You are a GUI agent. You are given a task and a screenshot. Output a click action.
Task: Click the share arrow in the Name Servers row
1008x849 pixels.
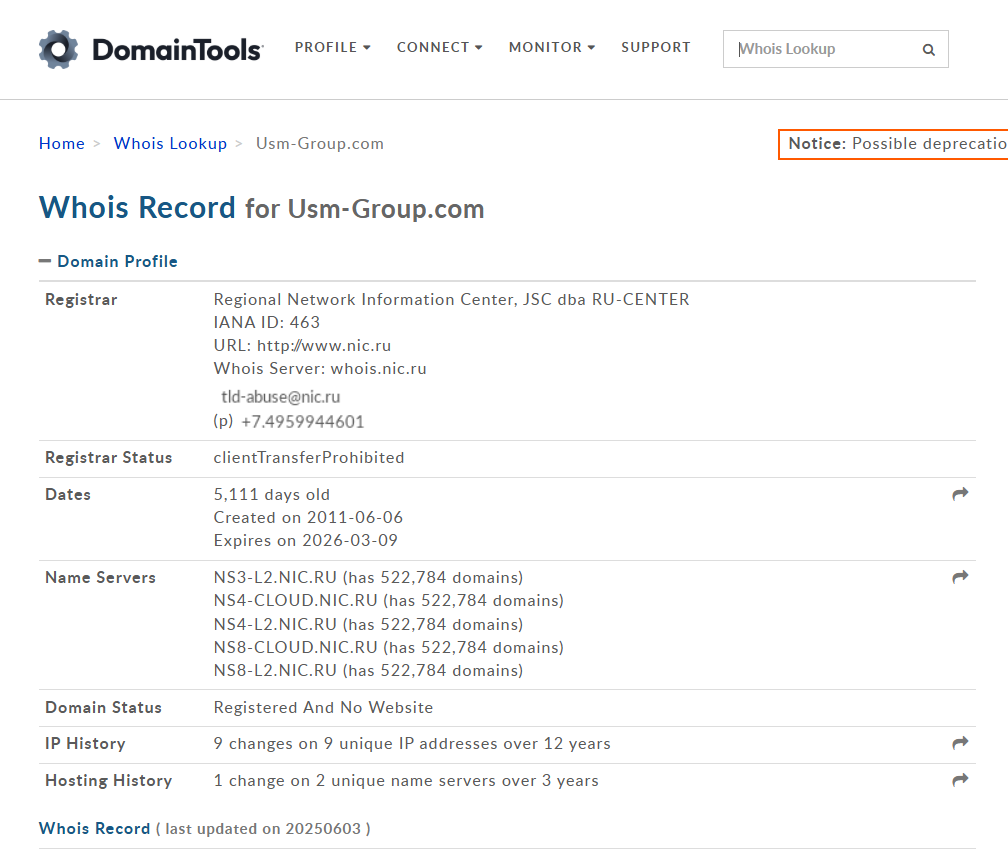(960, 576)
